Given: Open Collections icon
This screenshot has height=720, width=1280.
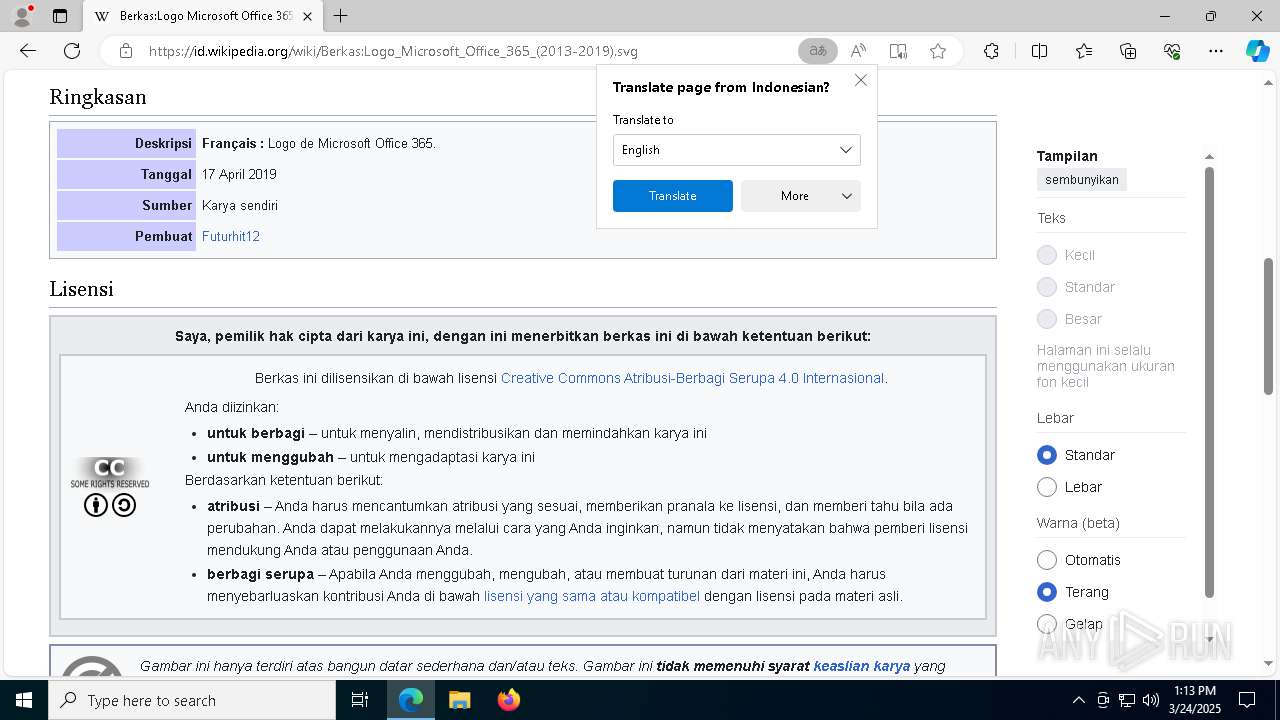Looking at the screenshot, I should tap(1128, 51).
